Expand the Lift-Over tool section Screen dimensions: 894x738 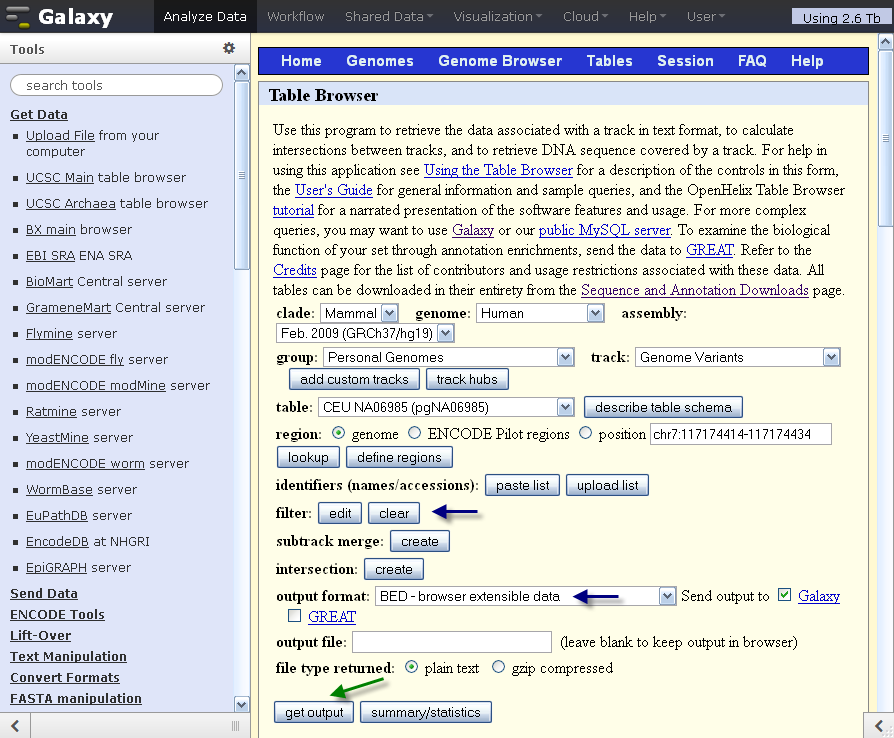tap(40, 635)
